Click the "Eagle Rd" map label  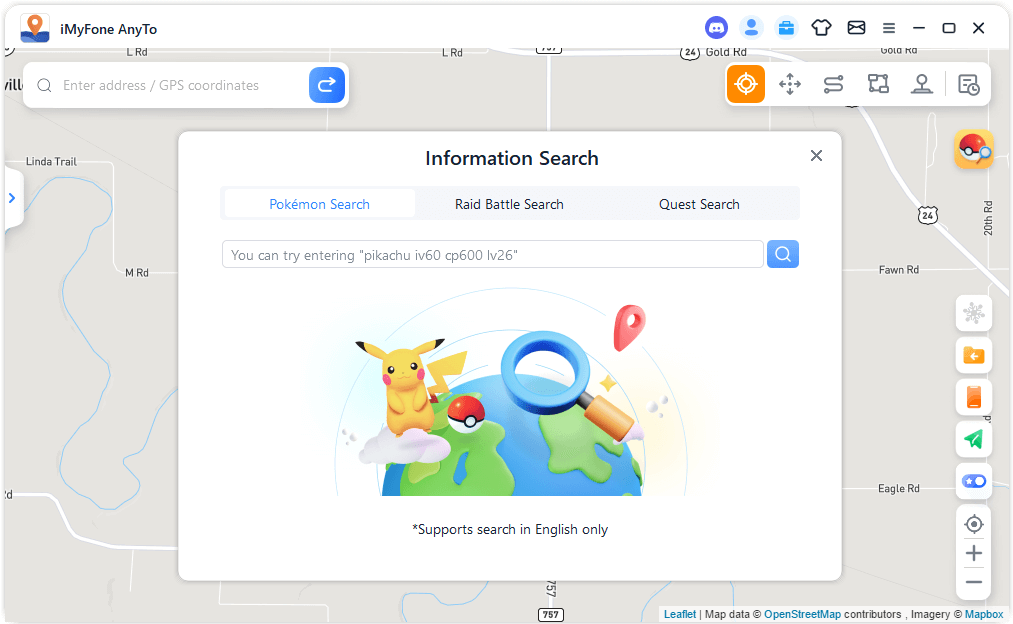898,488
